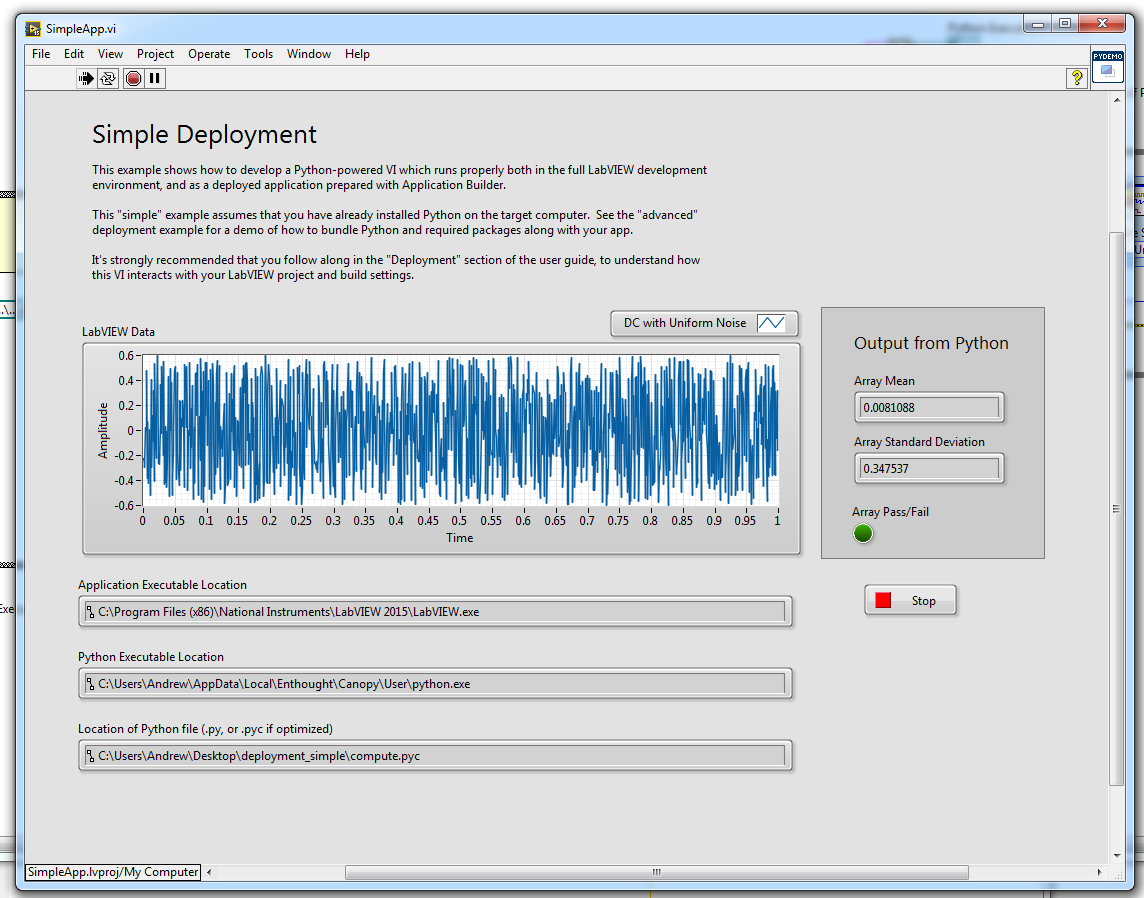Click the PYDEMO VI icon
This screenshot has width=1144, height=898.
[1108, 66]
